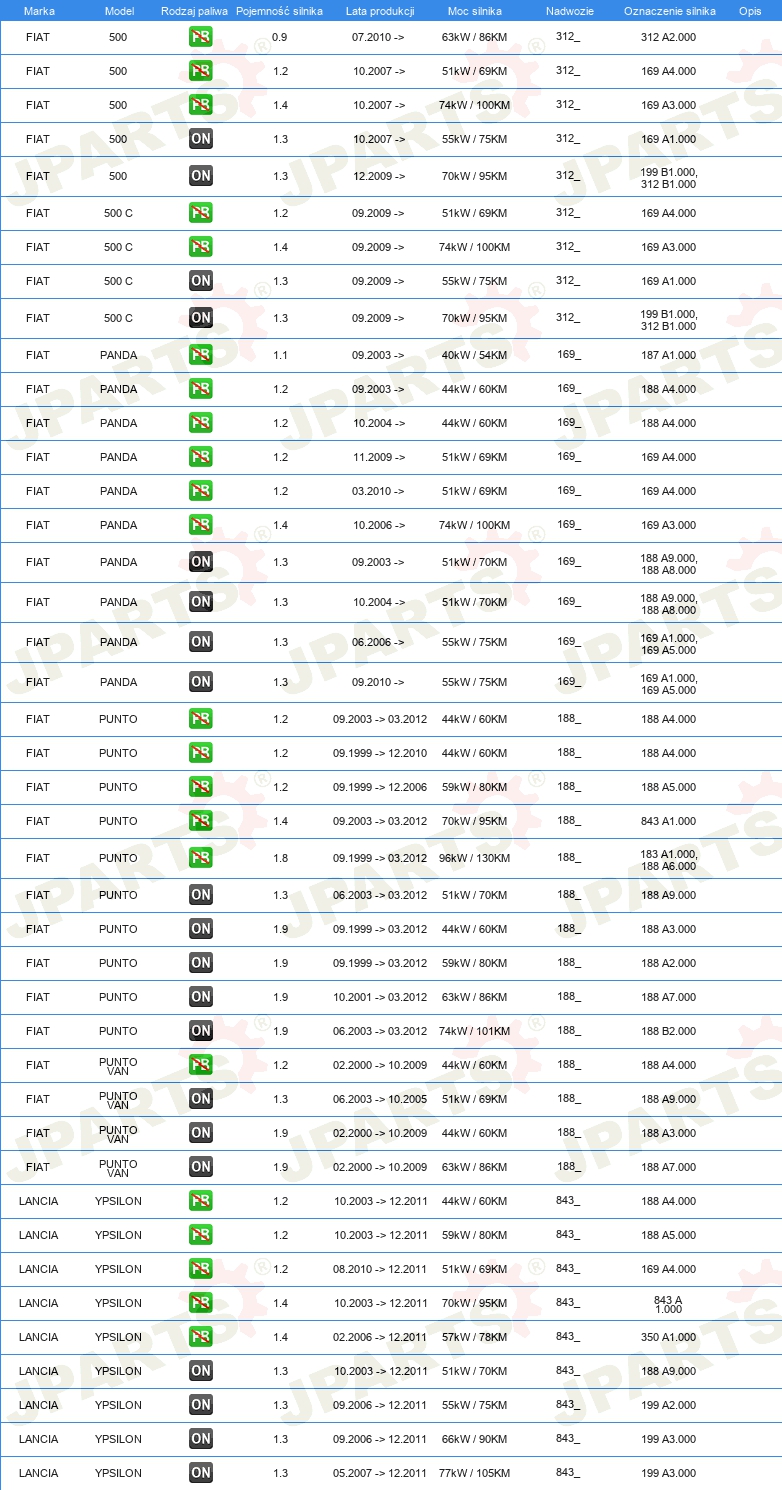Image resolution: width=782 pixels, height=1490 pixels.
Task: Click petrol fuel icon in FIAT 500 0.9 row
Action: 201,37
